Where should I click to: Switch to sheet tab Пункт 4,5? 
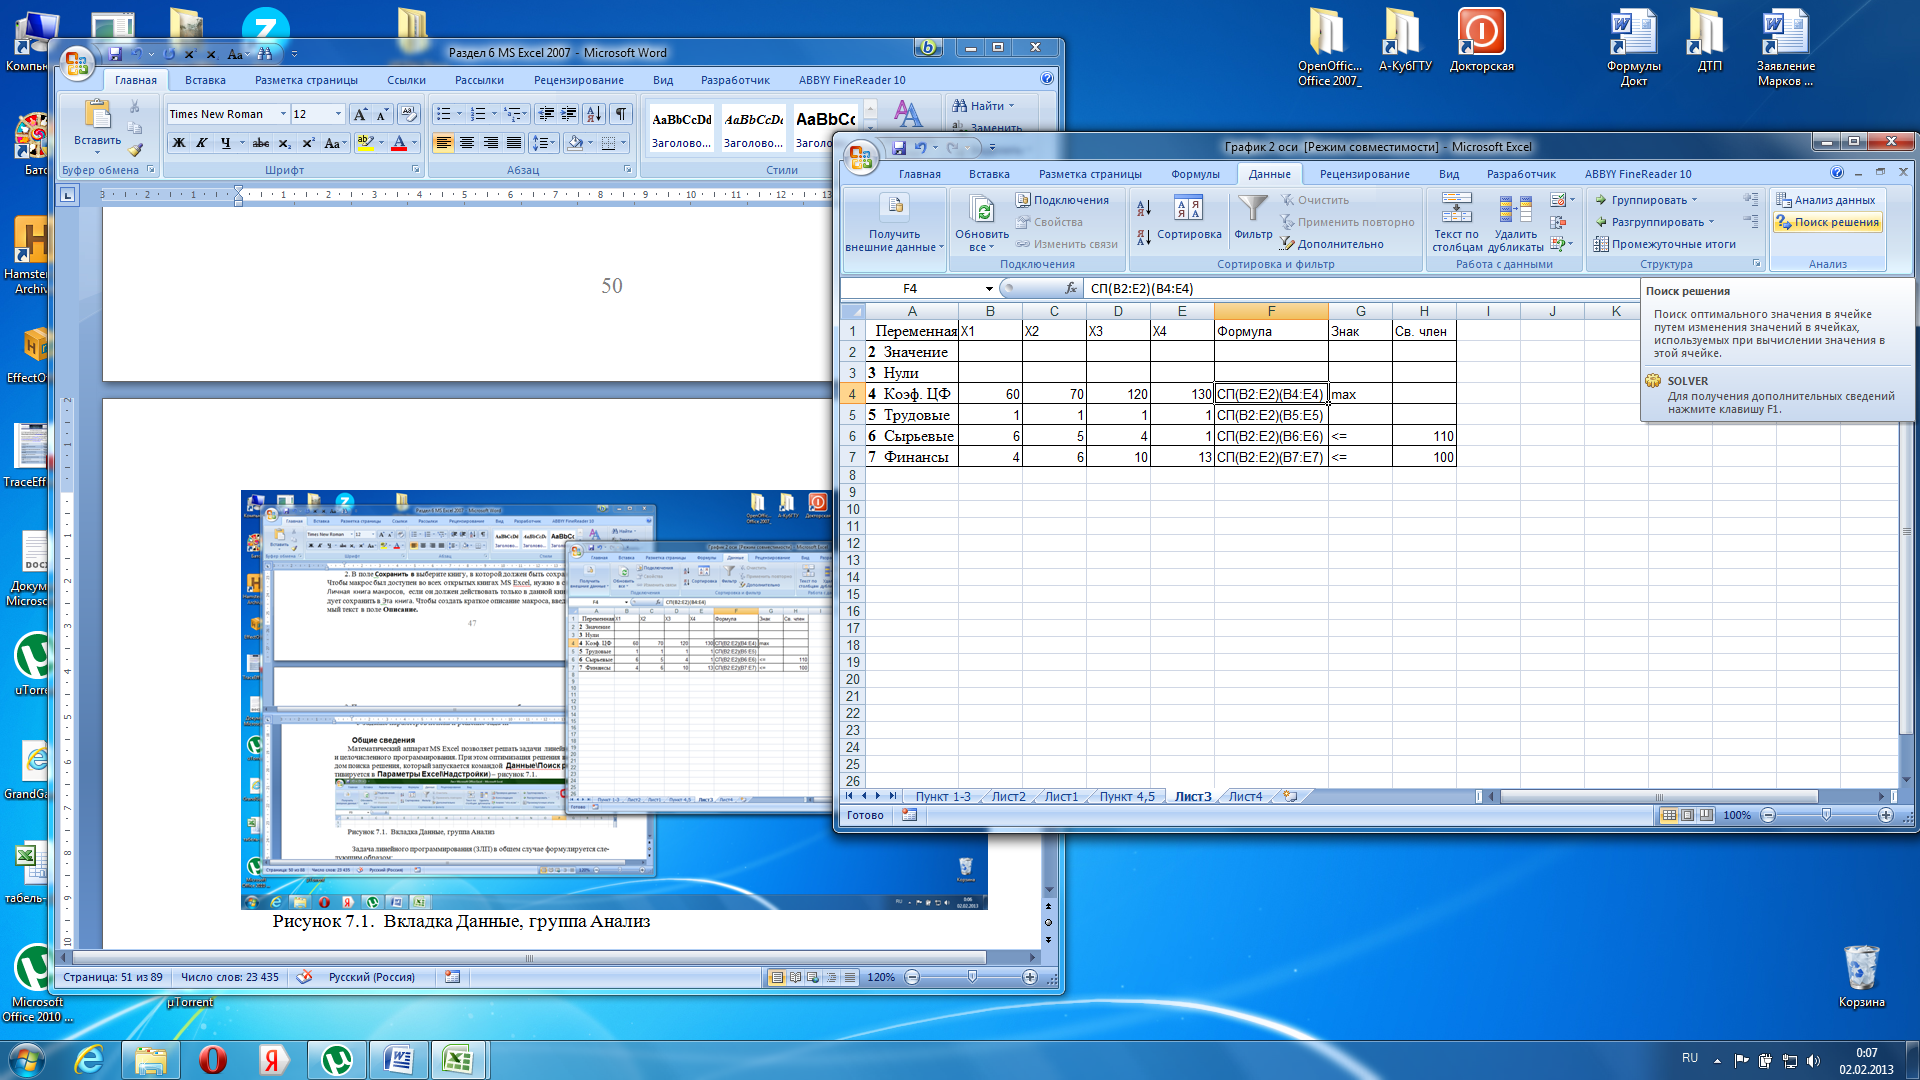(1127, 797)
